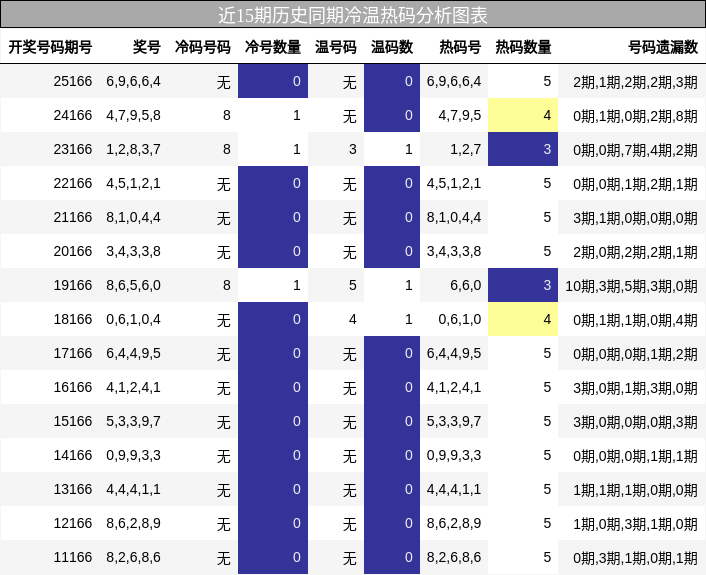This screenshot has width=706, height=575.
Task: Click period number 23166
Action: pyautogui.click(x=72, y=149)
